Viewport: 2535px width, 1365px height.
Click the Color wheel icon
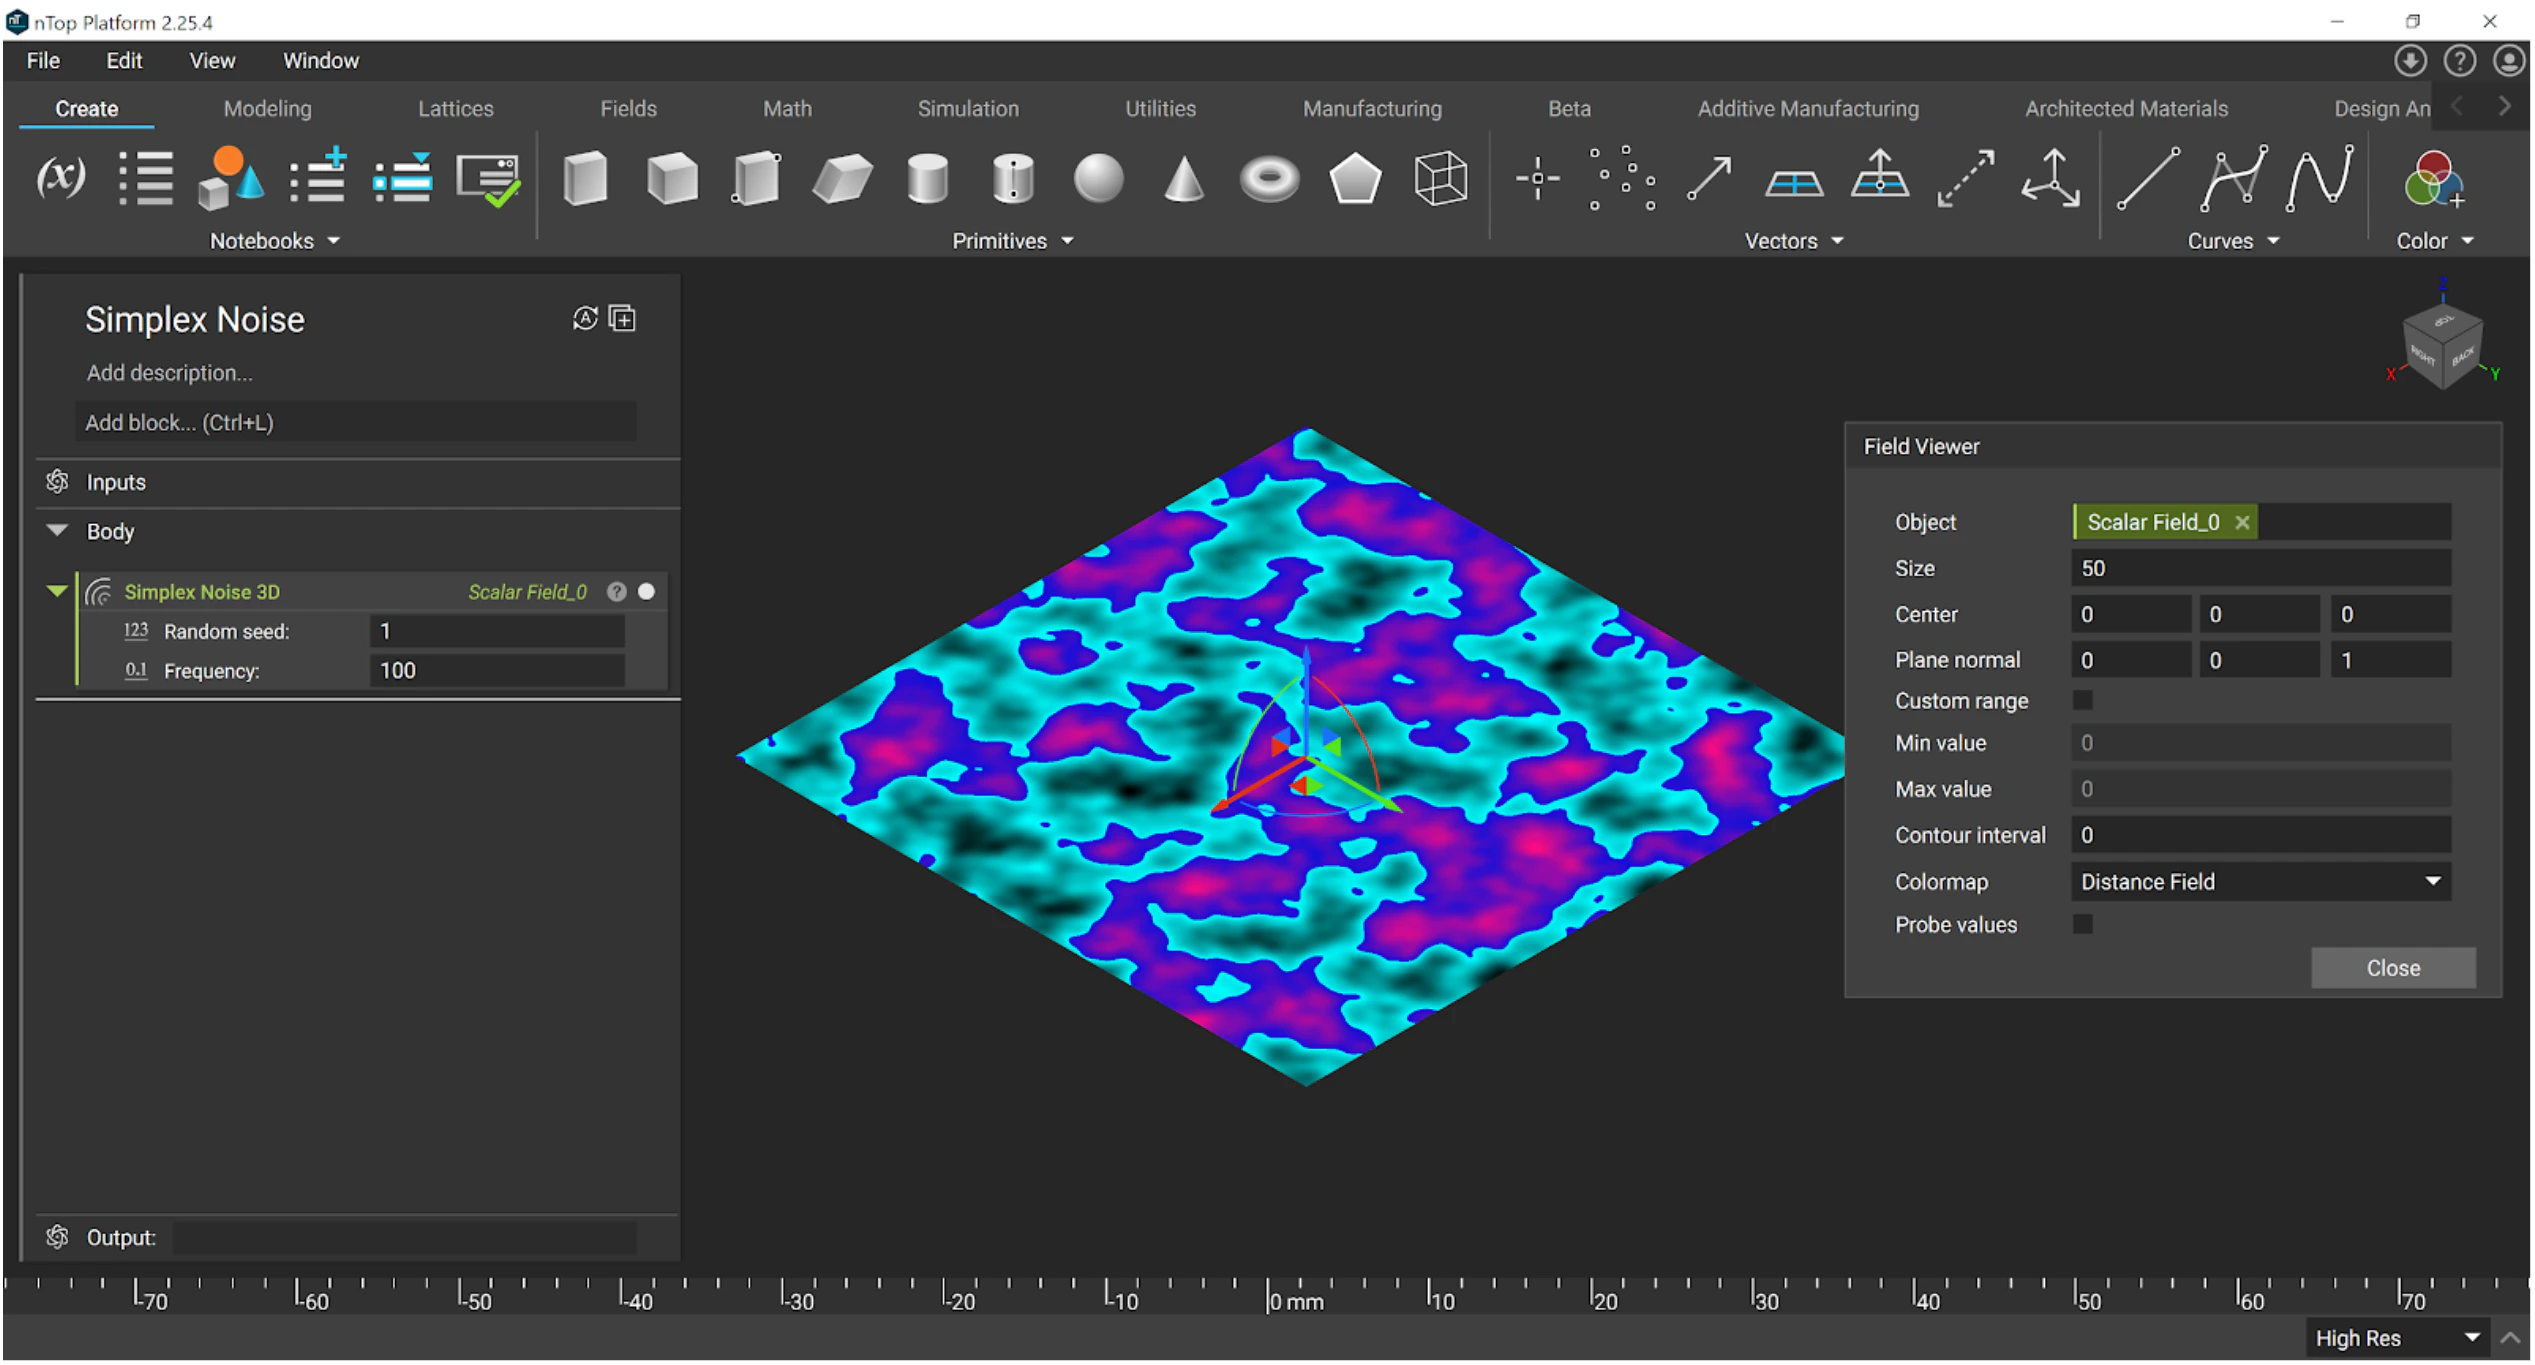click(2432, 180)
